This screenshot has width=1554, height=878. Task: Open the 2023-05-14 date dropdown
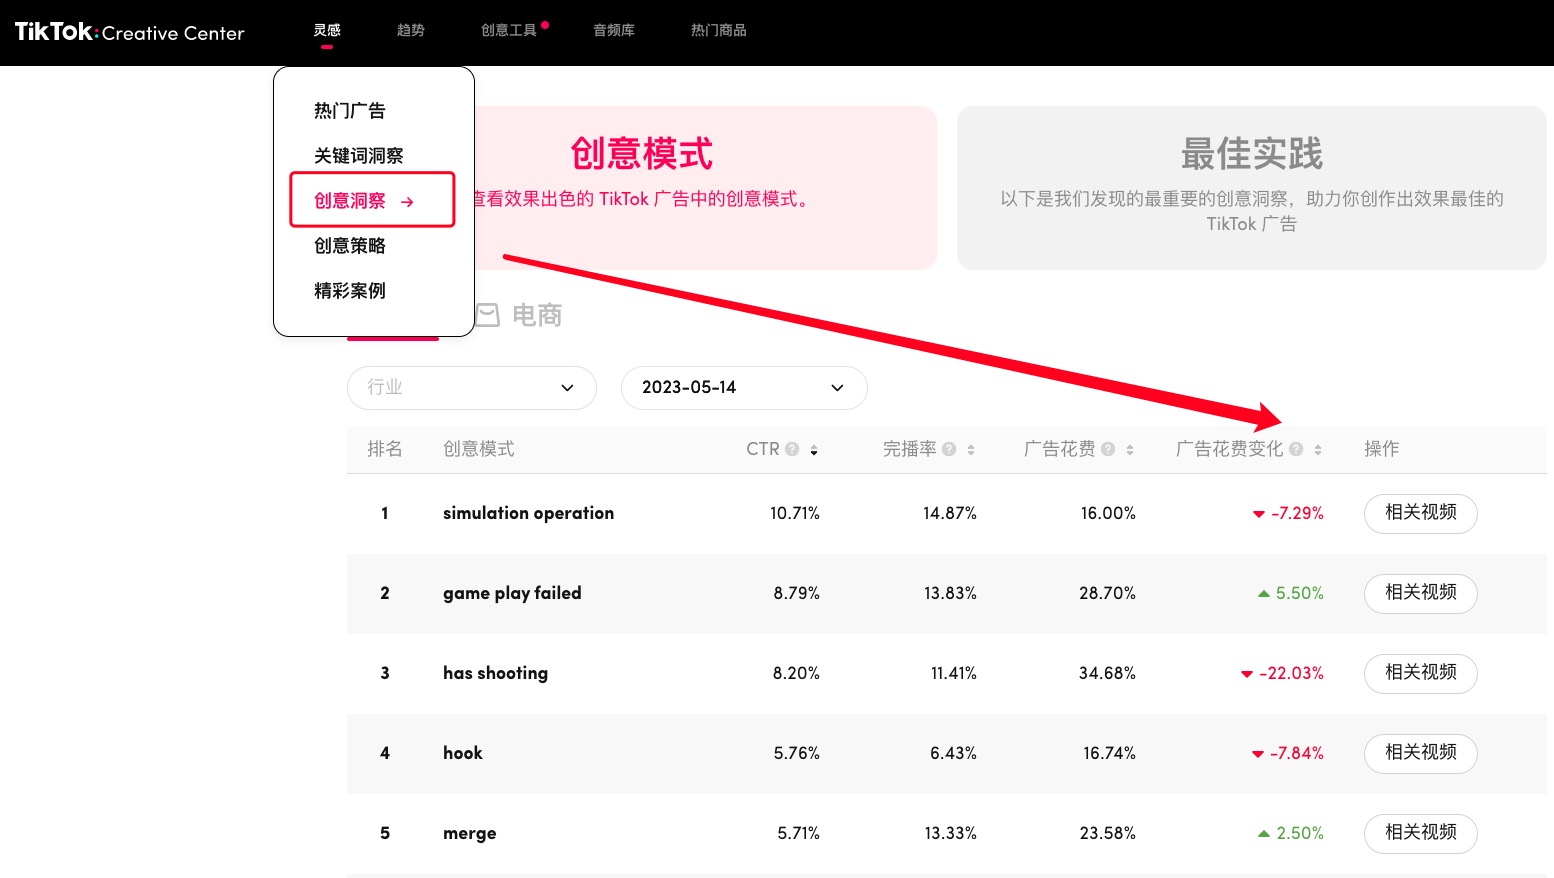coord(744,387)
